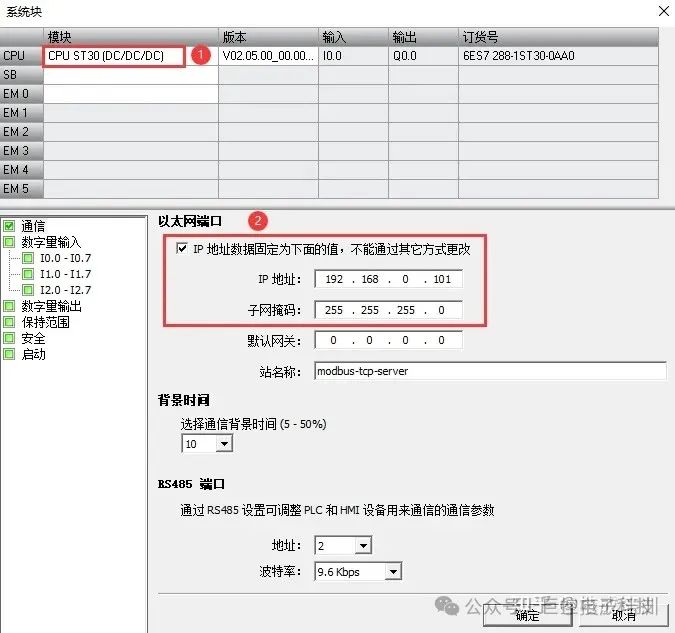Select 启动 label in the tree

tap(33, 354)
